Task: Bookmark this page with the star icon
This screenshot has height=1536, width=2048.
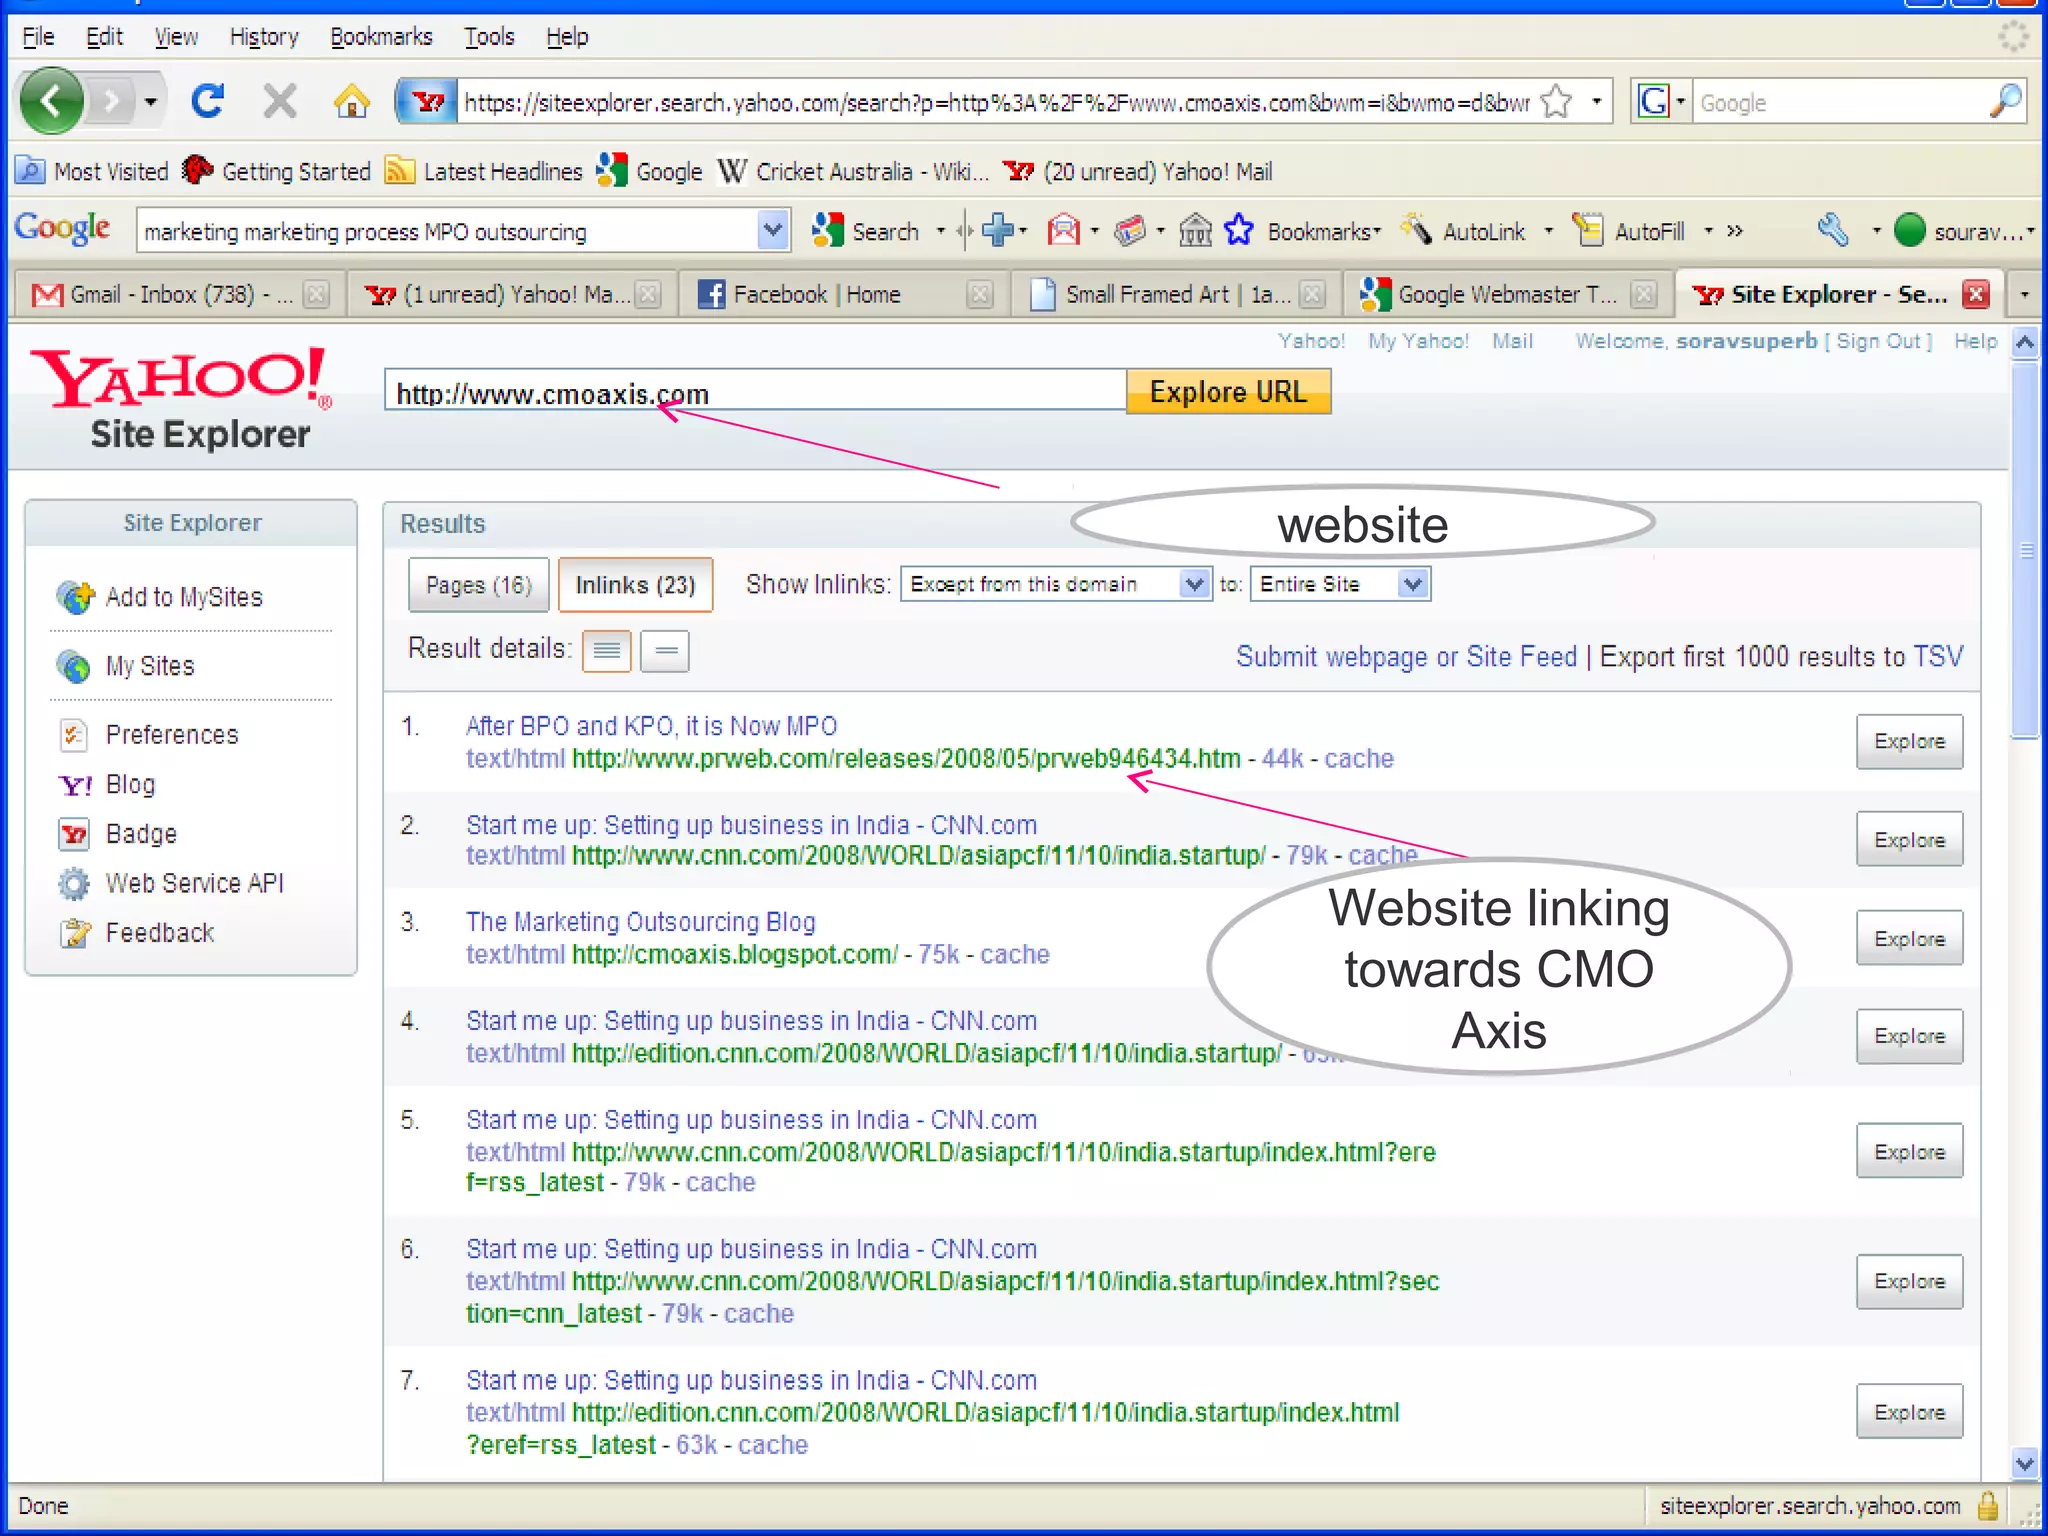Action: [1557, 102]
